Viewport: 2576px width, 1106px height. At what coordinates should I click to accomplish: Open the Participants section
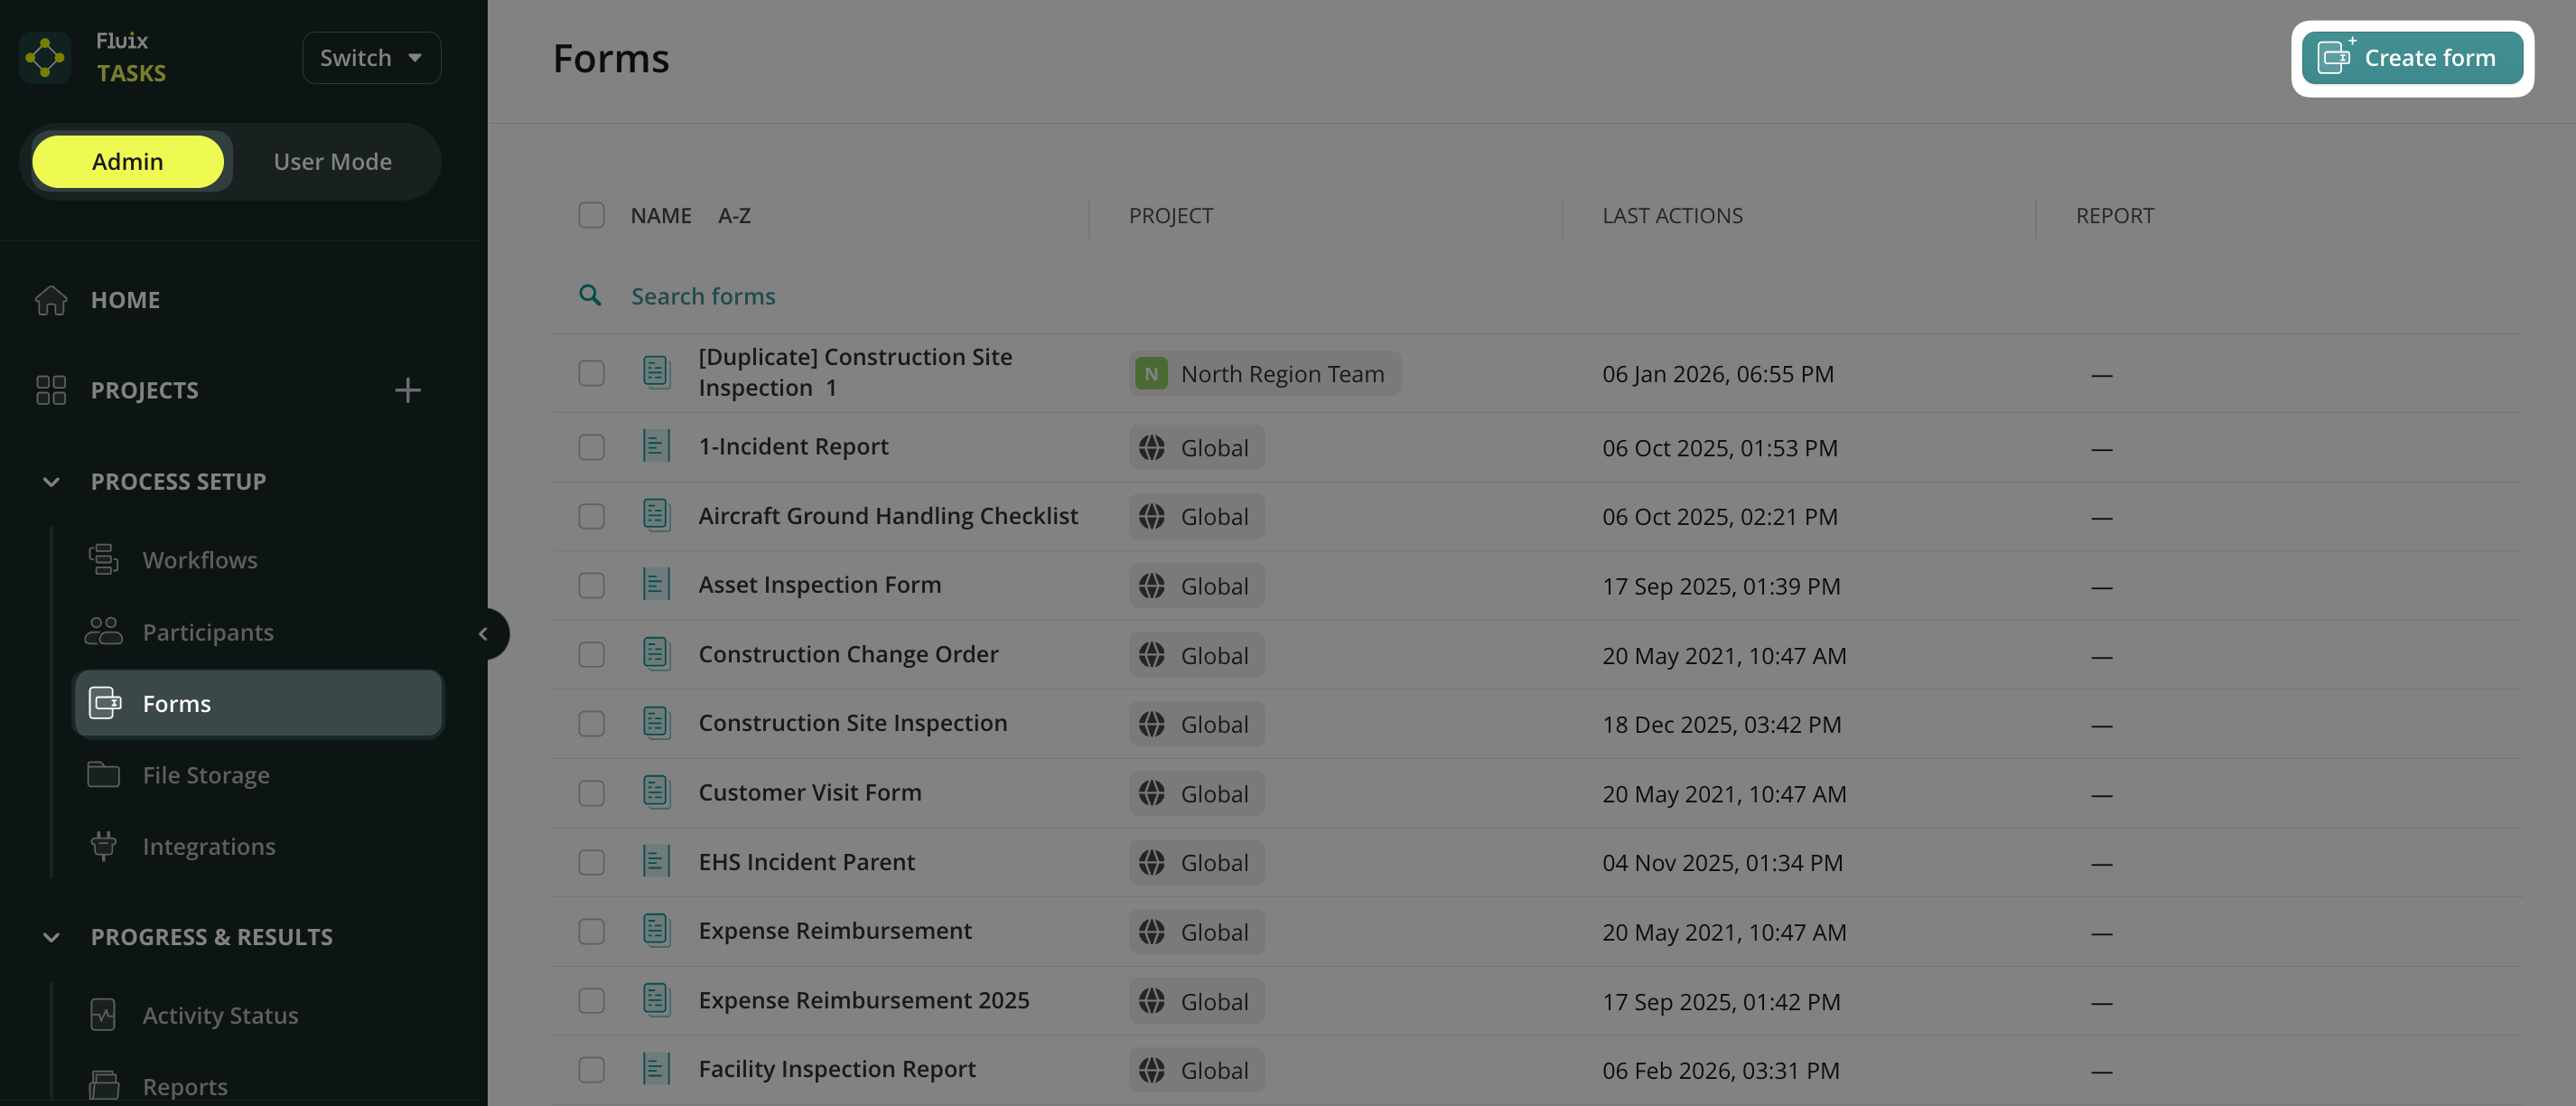coord(207,632)
